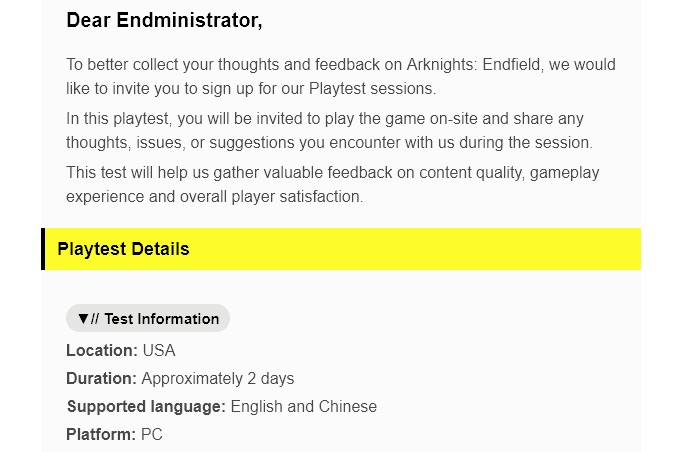
Task: Click the Dear Endministrator greeting
Action: click(164, 20)
